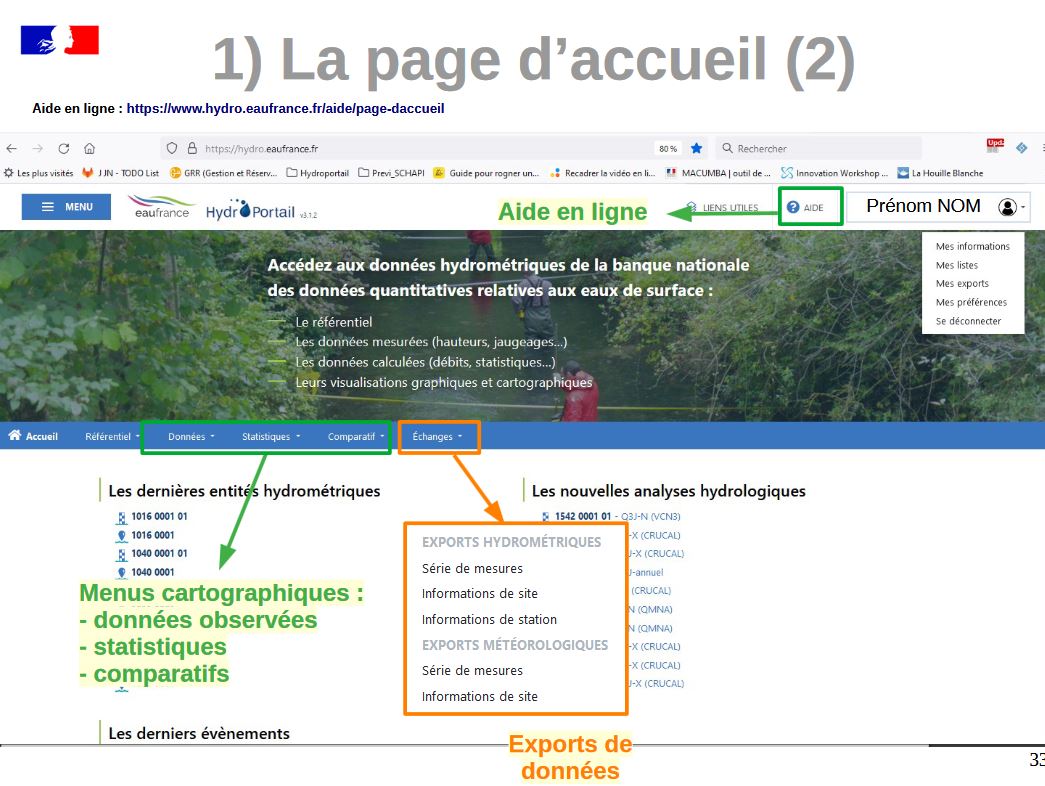Click the site pin icon beside 1016 0001
The image size is (1045, 786).
(x=121, y=536)
